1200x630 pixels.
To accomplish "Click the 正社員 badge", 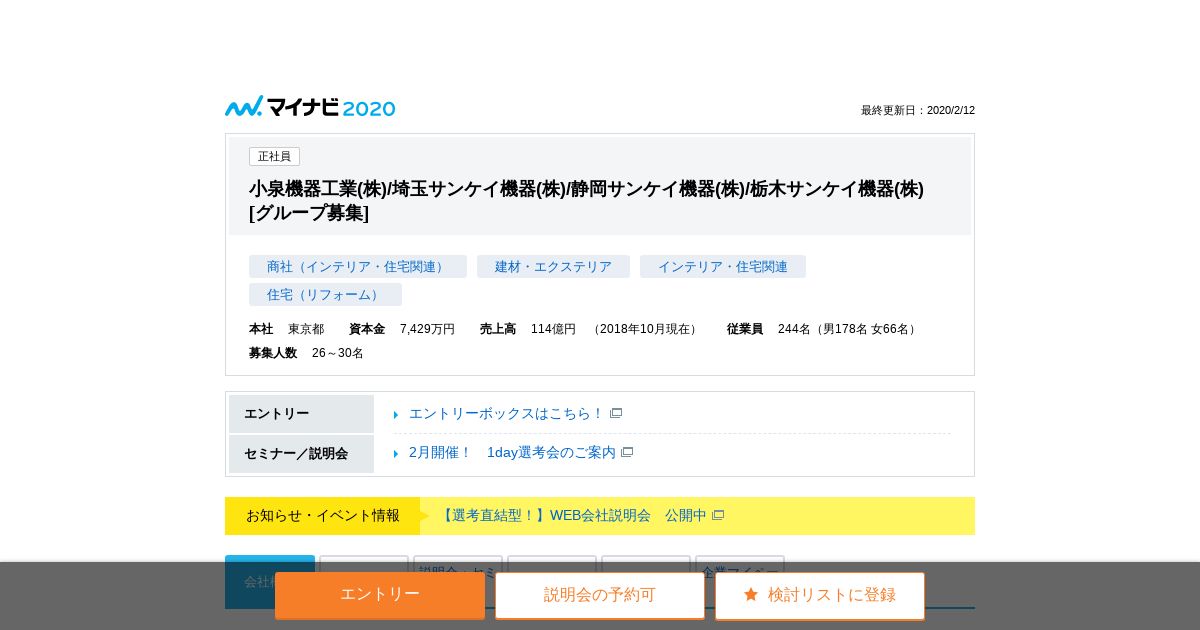I will (x=274, y=156).
